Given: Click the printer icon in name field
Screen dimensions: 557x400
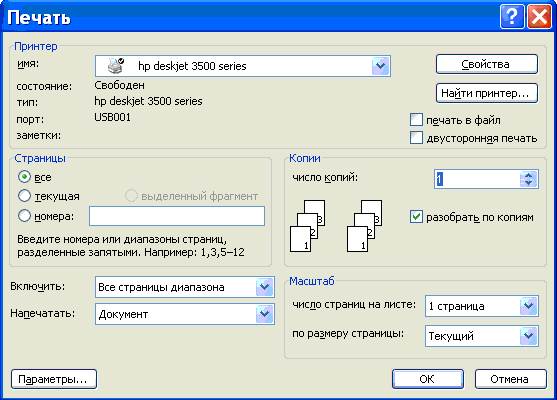Looking at the screenshot, I should 116,66.
